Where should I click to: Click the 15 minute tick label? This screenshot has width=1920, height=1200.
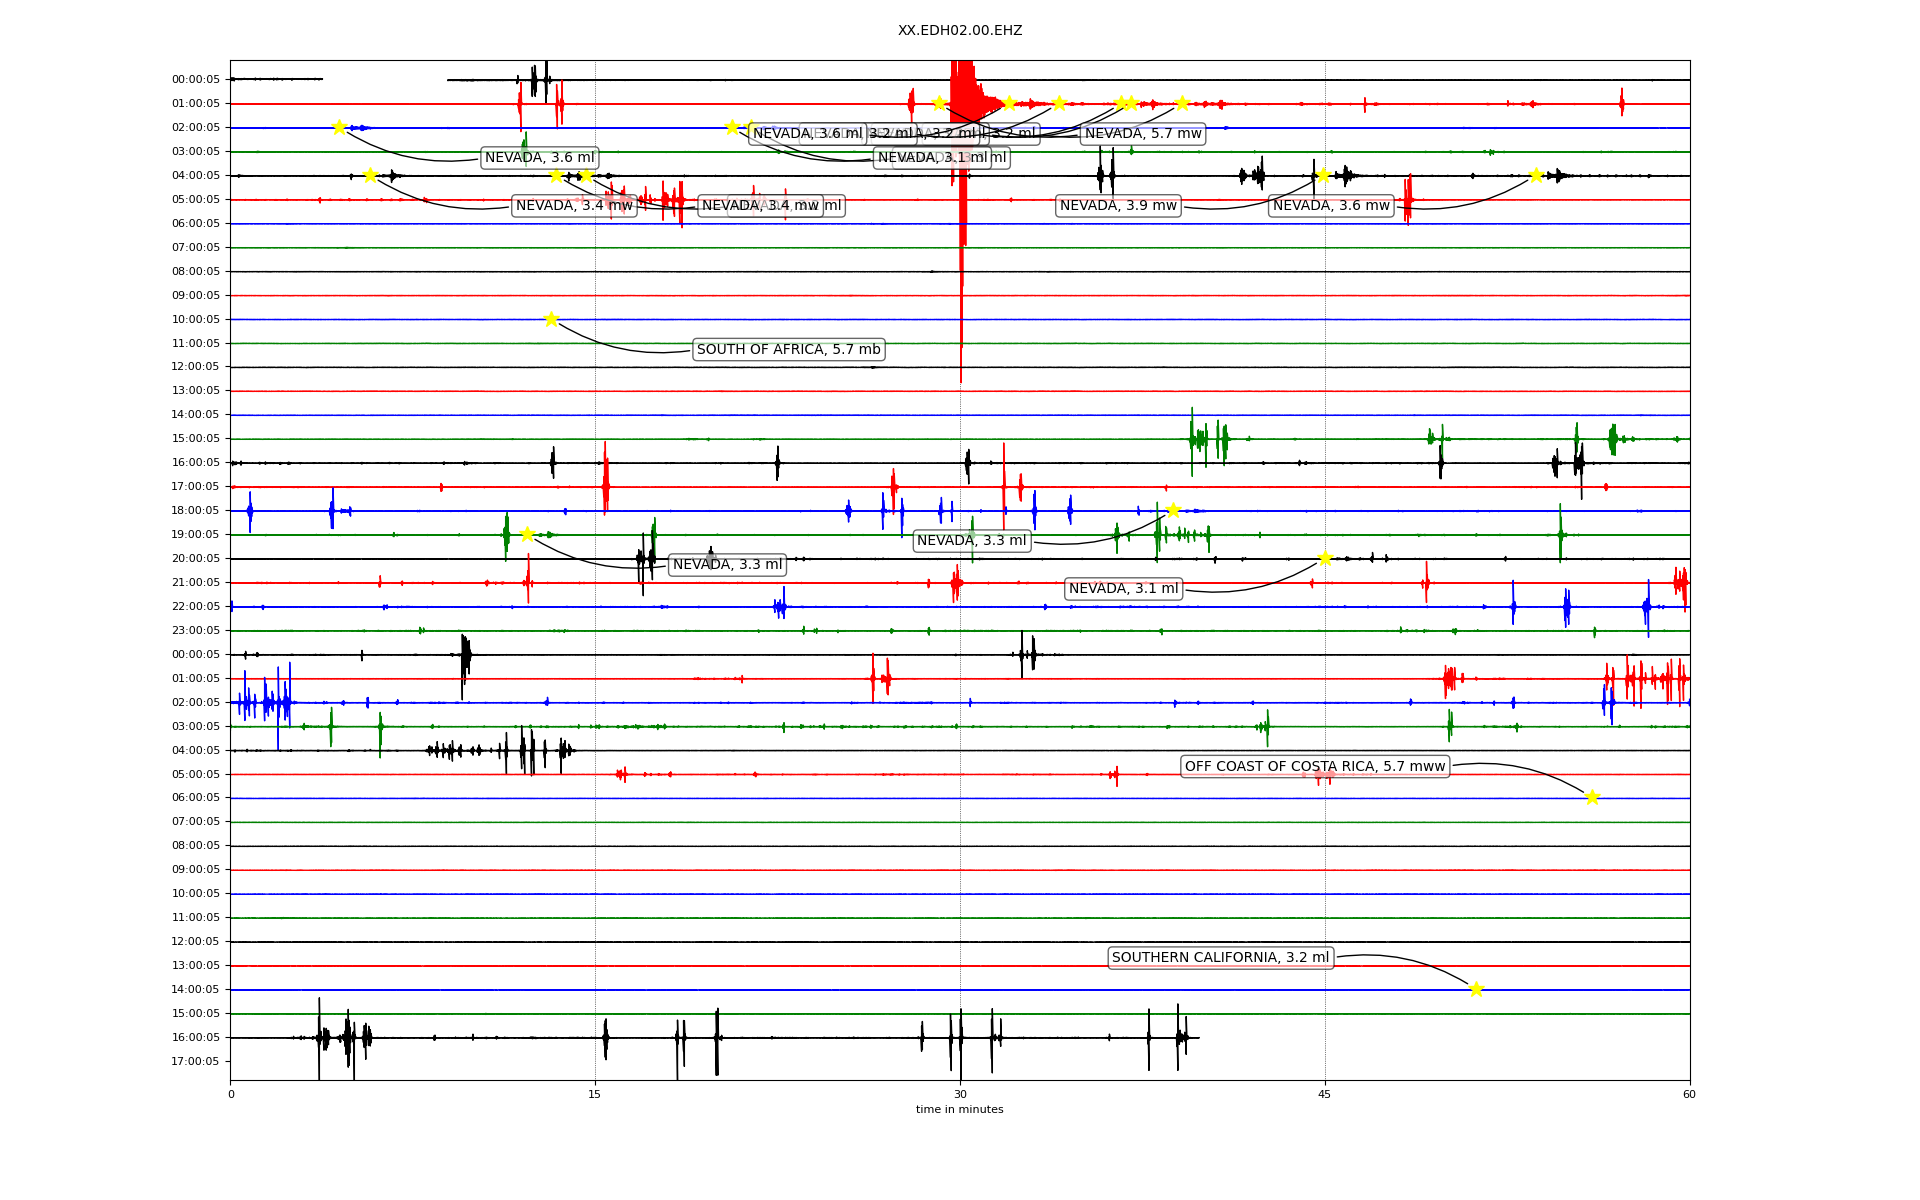[x=595, y=1094]
